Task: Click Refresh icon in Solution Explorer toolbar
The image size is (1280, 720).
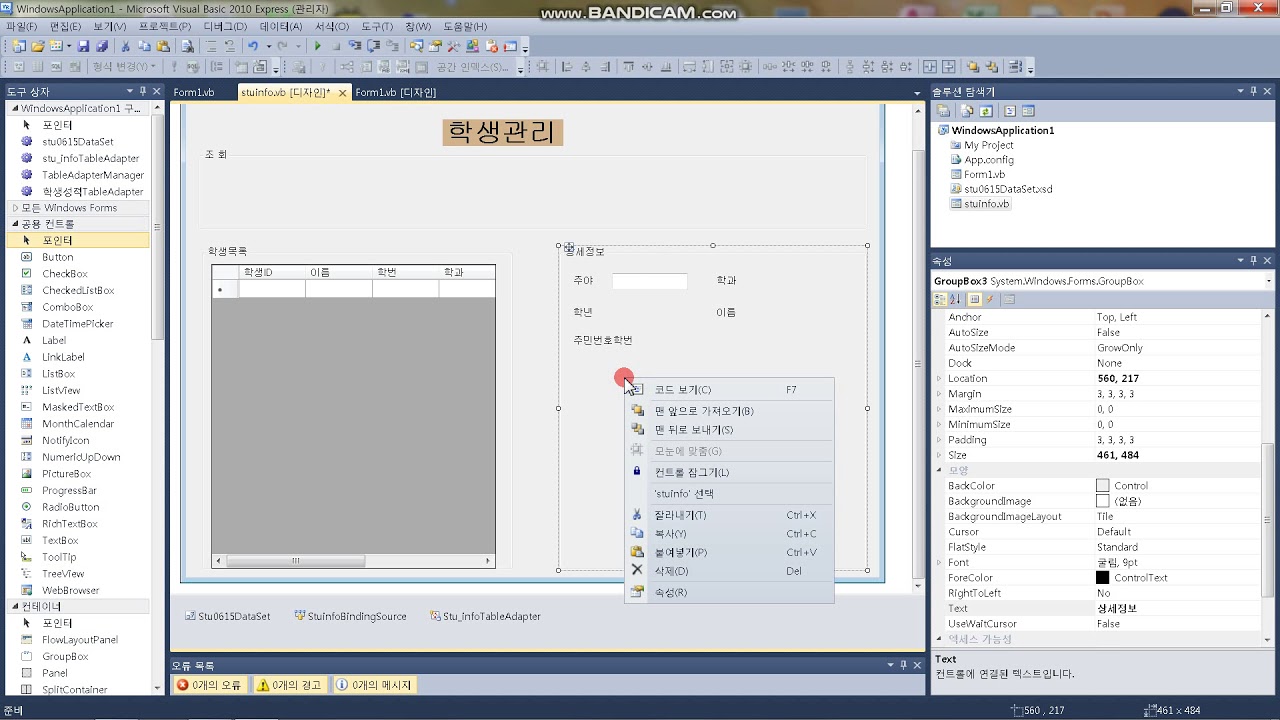Action: tap(986, 111)
